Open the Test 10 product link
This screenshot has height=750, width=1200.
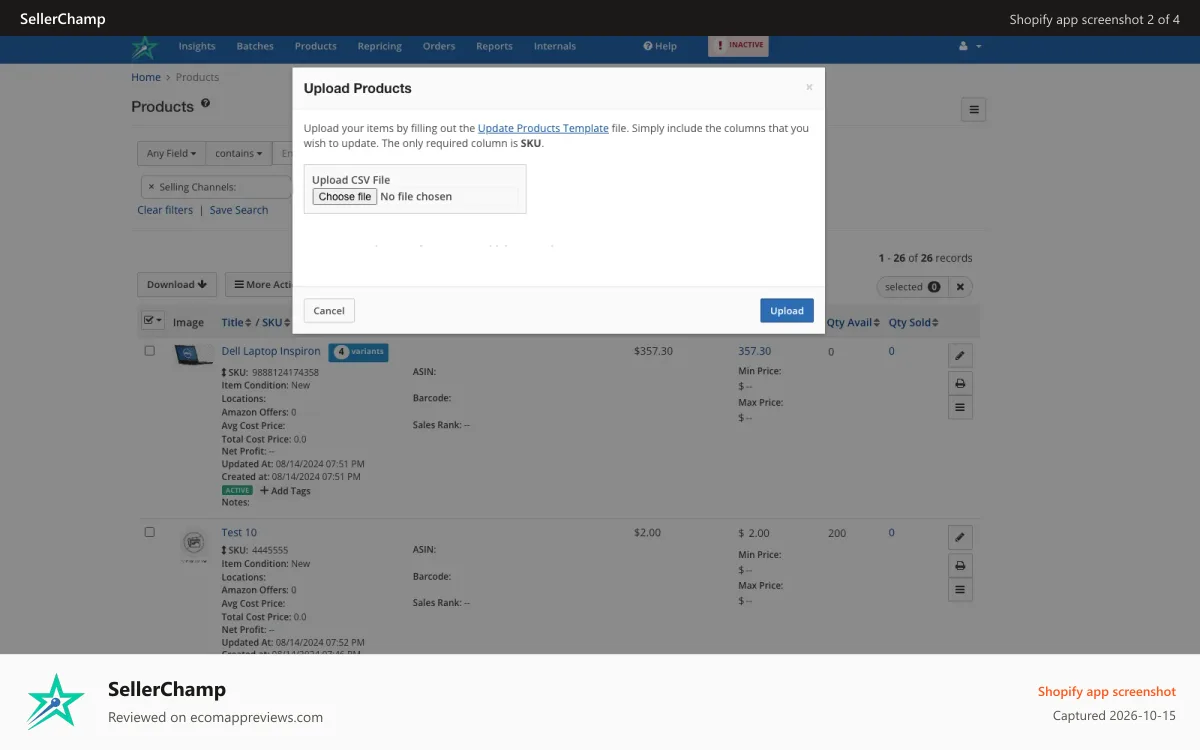[239, 533]
